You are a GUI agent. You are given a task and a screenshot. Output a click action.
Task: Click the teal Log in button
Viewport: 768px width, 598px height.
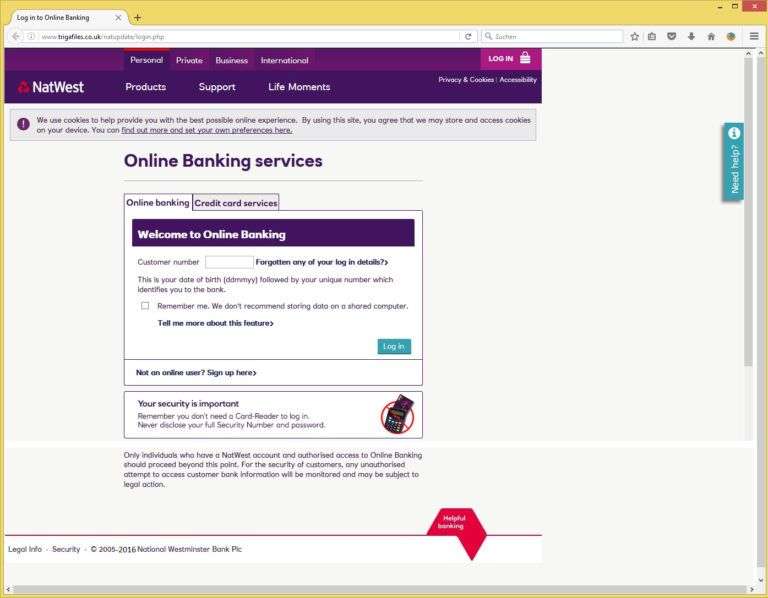tap(394, 346)
